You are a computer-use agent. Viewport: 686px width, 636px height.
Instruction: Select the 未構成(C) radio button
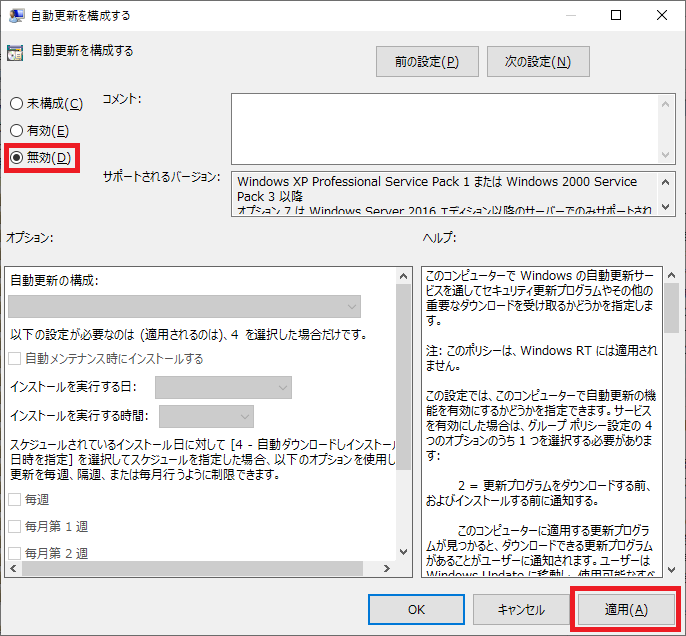point(16,104)
